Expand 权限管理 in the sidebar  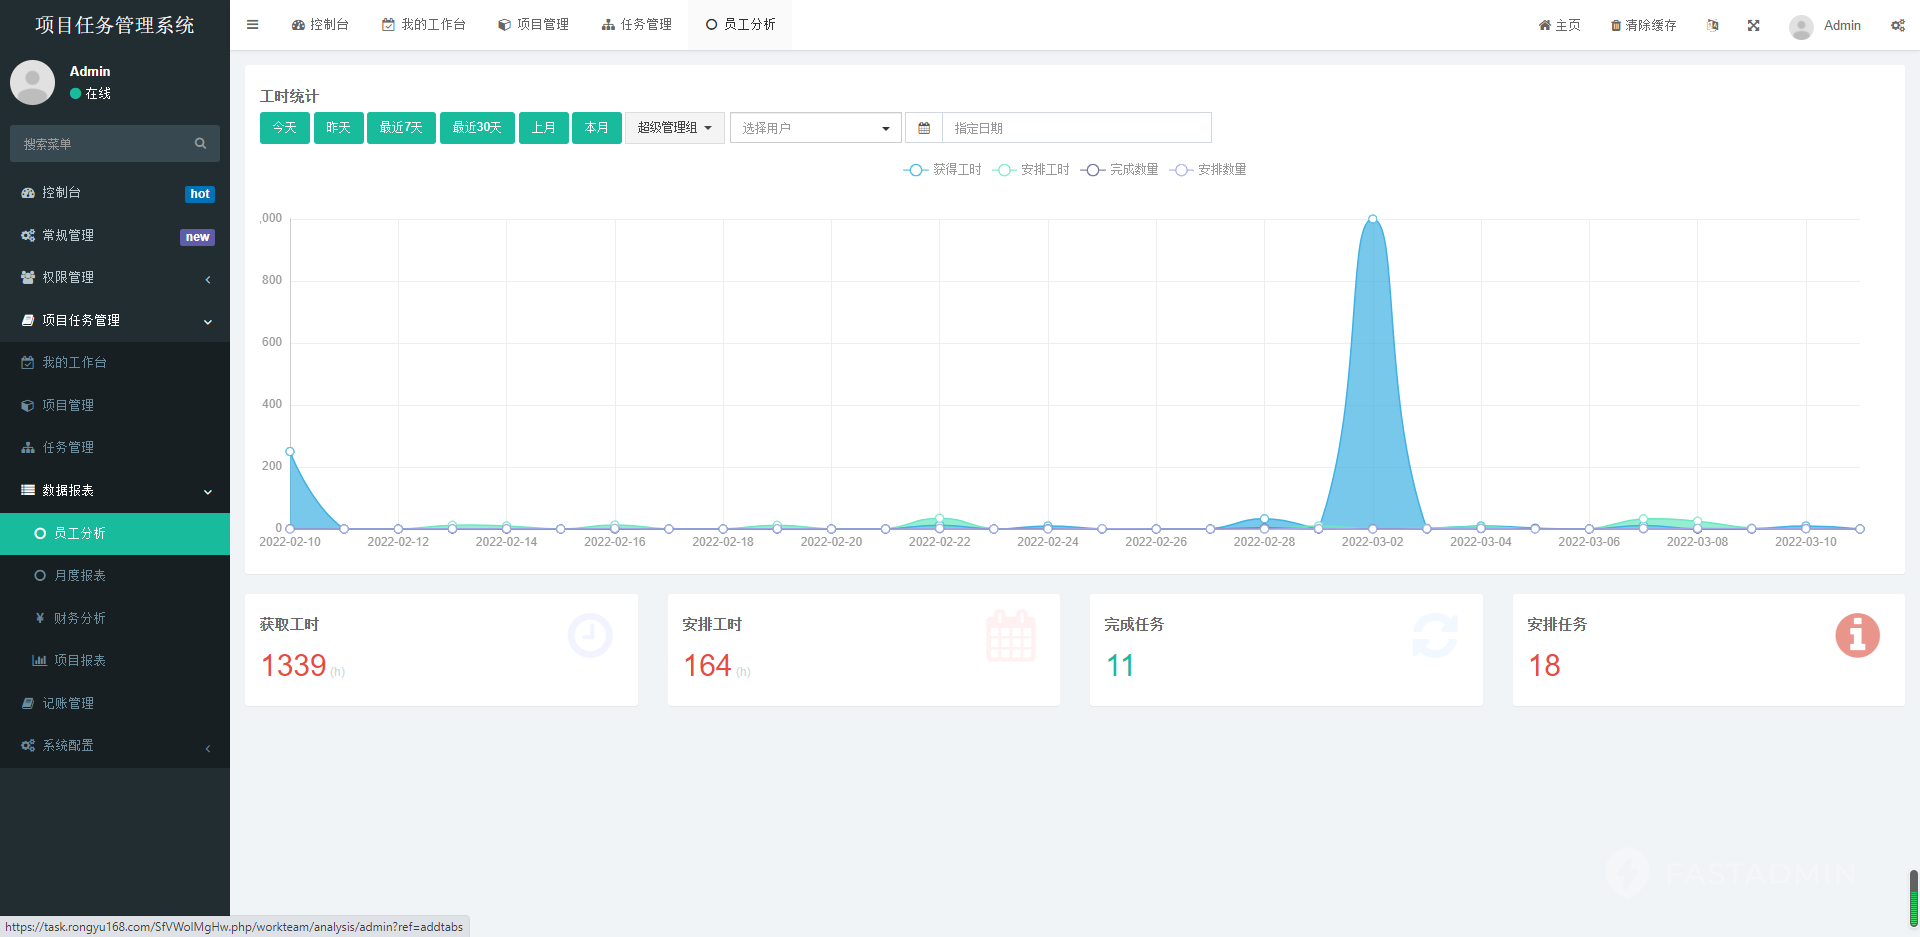(x=115, y=278)
